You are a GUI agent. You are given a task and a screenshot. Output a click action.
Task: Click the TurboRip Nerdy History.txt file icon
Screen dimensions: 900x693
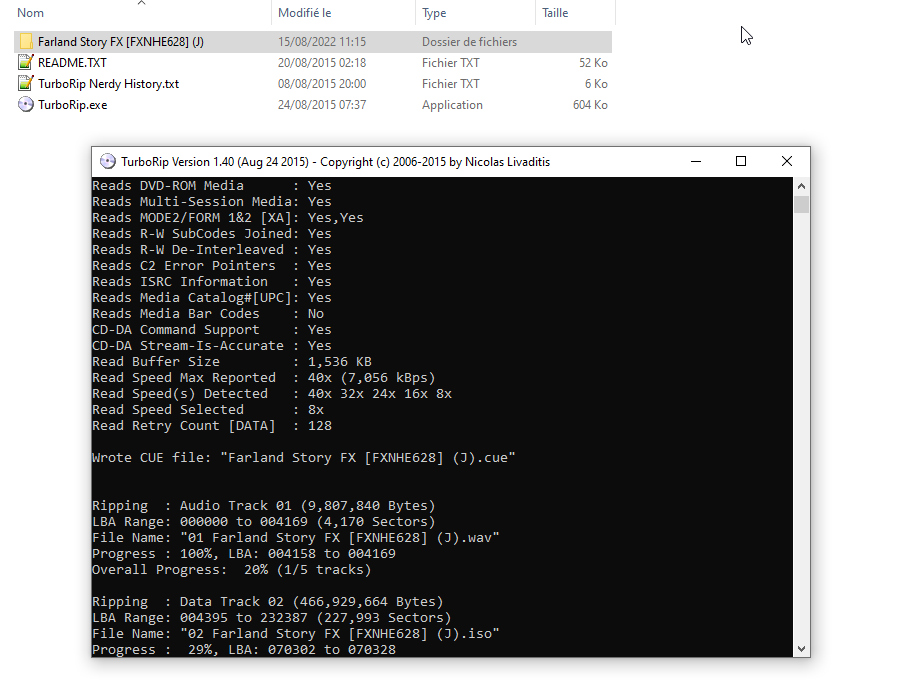[x=26, y=84]
